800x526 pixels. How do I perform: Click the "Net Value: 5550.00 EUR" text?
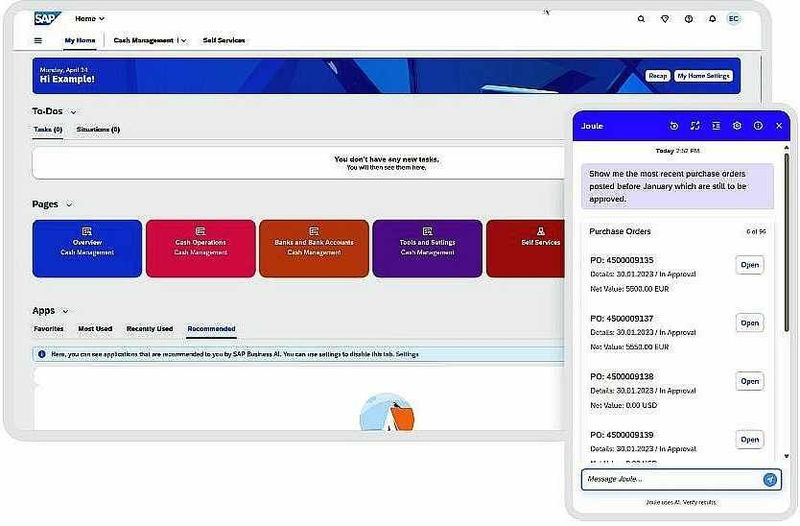pyautogui.click(x=629, y=347)
